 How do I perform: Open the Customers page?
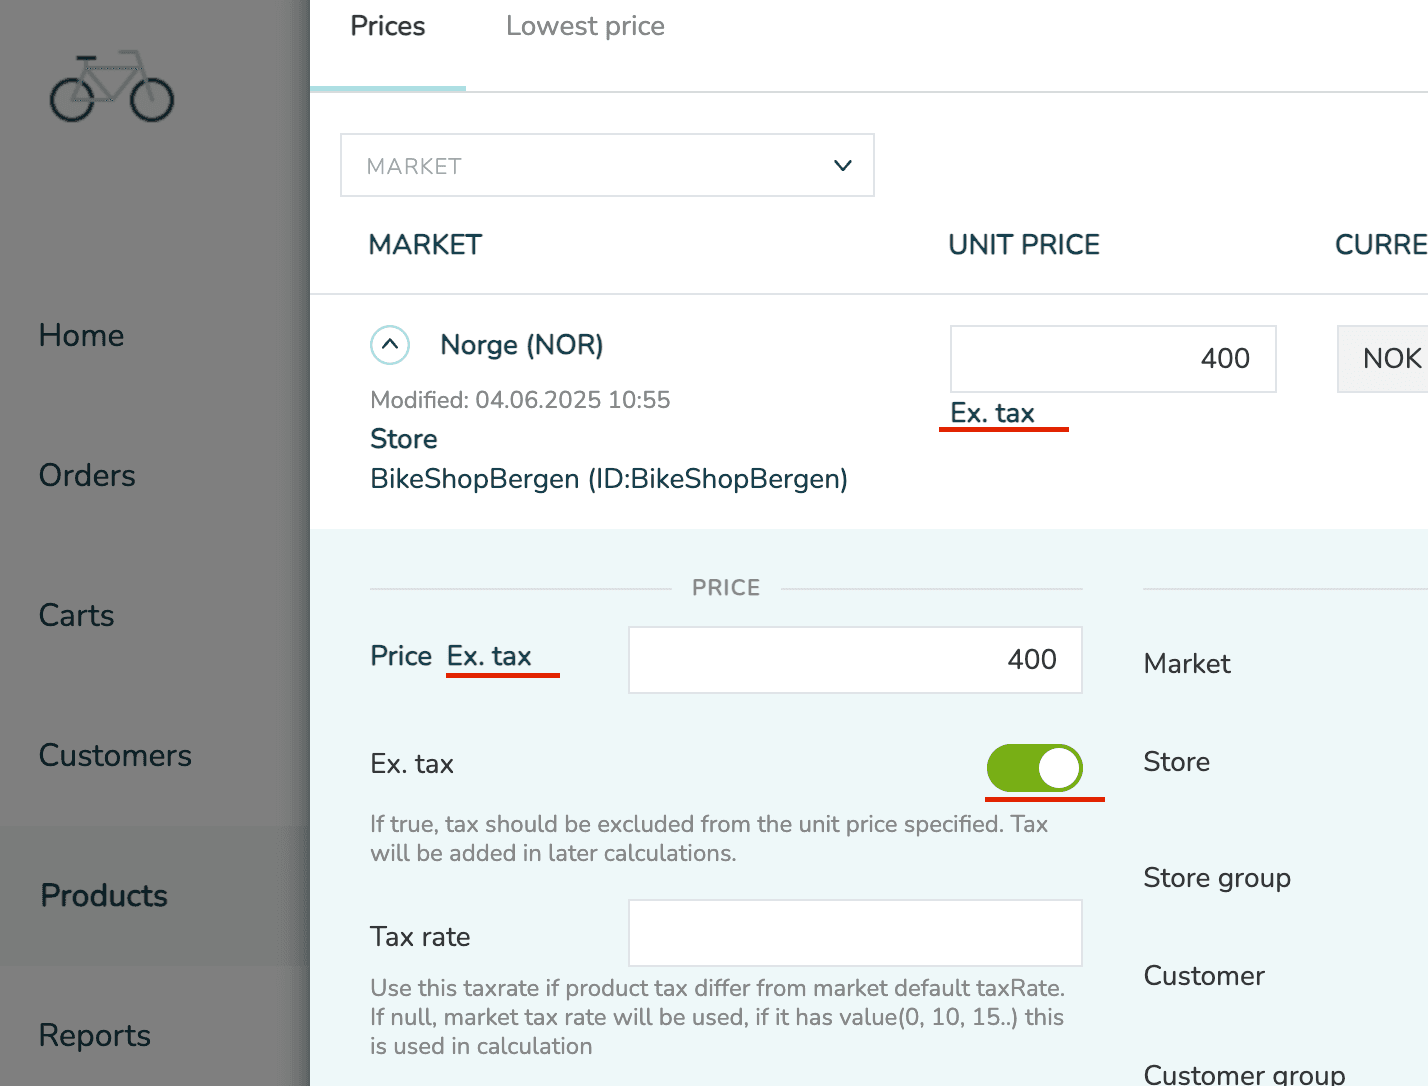[115, 756]
